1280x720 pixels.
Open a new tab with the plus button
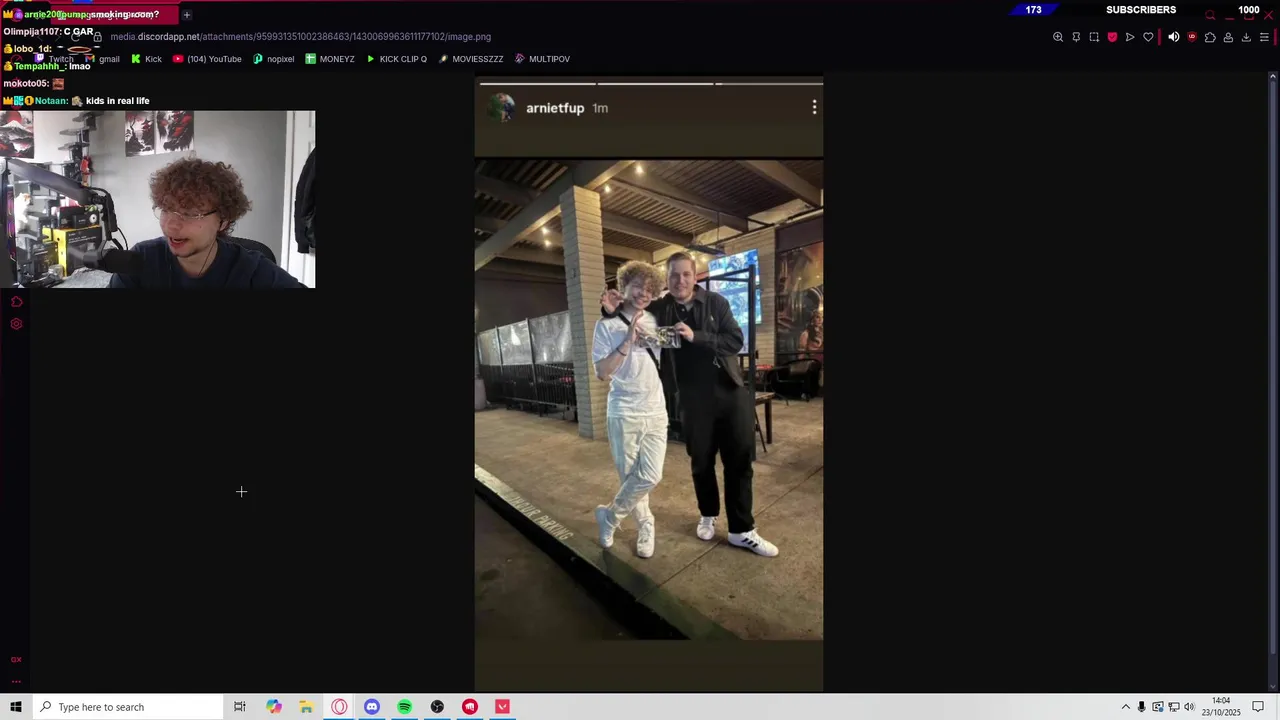pyautogui.click(x=186, y=15)
